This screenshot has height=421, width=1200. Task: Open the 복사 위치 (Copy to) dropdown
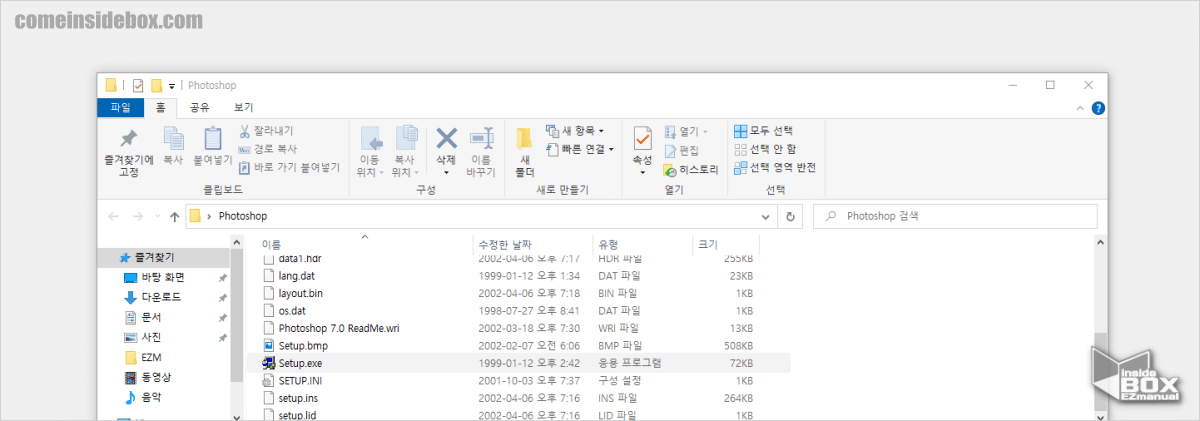(406, 152)
